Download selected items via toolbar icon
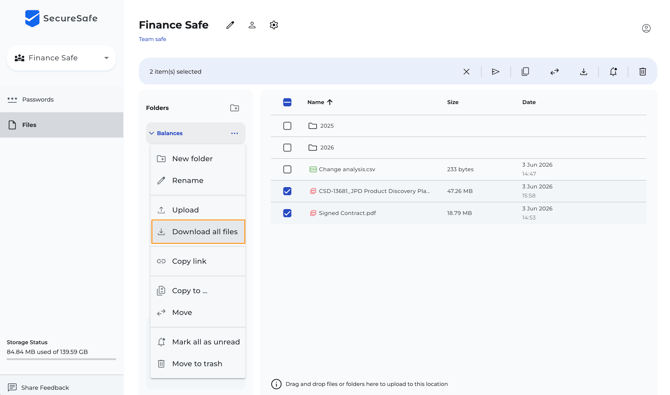Image resolution: width=670 pixels, height=395 pixels. (583, 71)
